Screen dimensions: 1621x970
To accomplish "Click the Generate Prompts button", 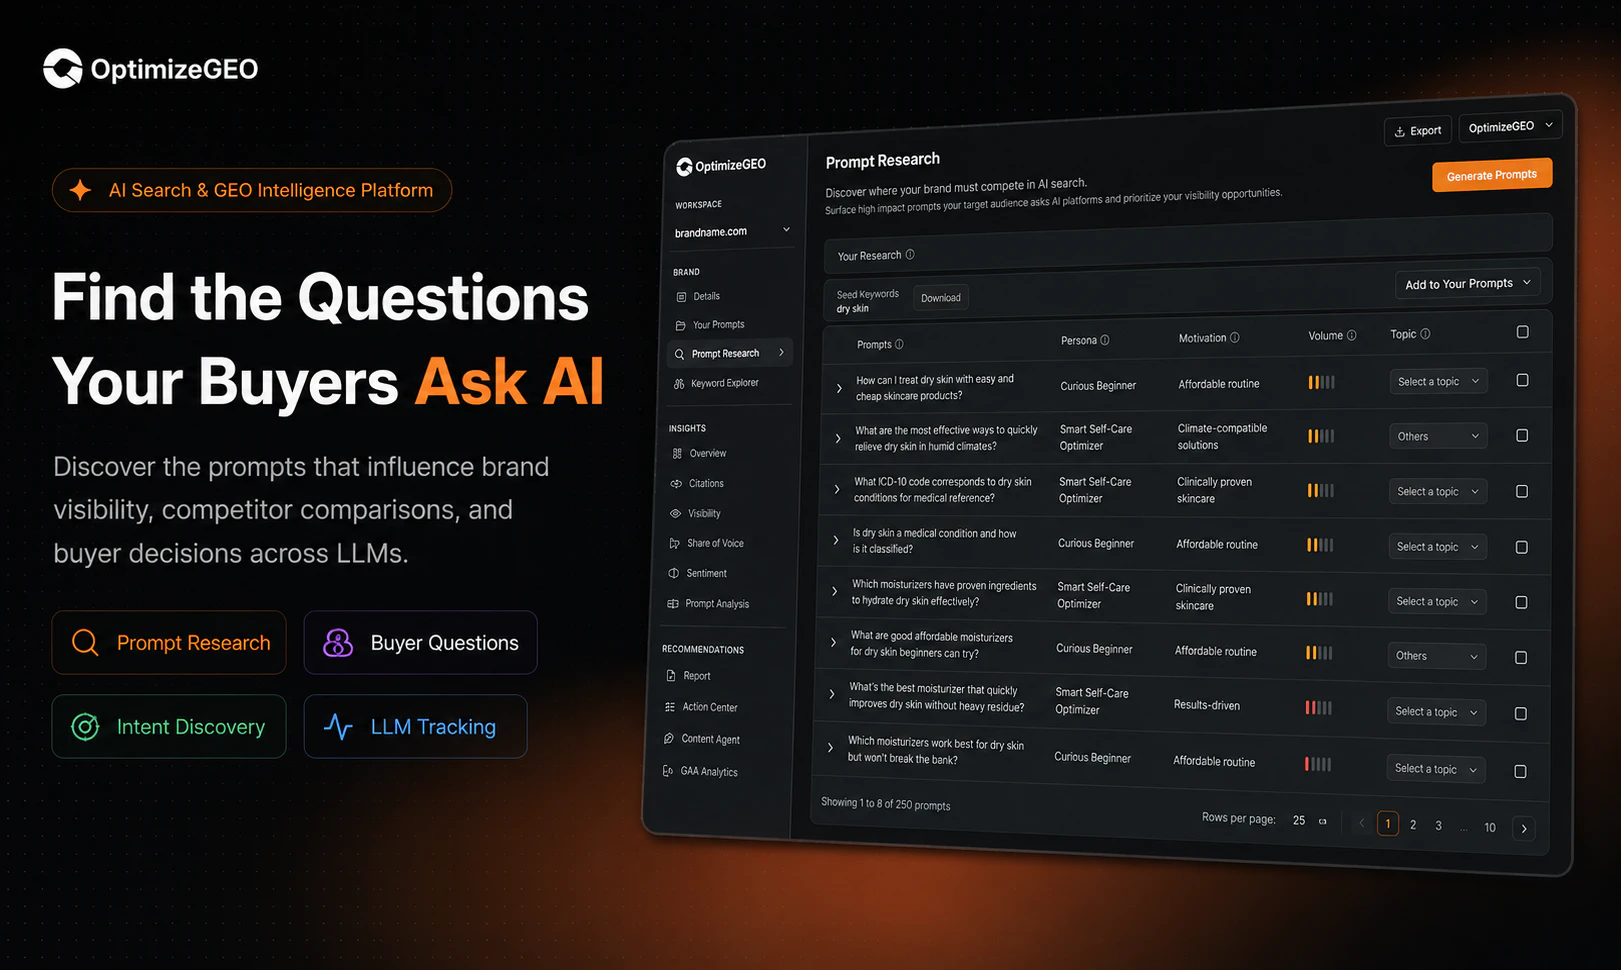I will click(1492, 175).
